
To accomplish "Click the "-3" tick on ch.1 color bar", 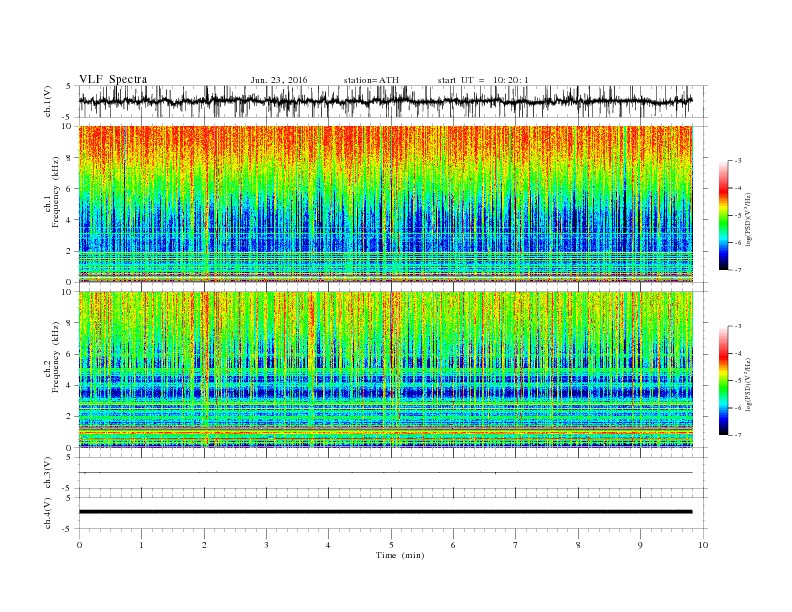I will pos(738,161).
